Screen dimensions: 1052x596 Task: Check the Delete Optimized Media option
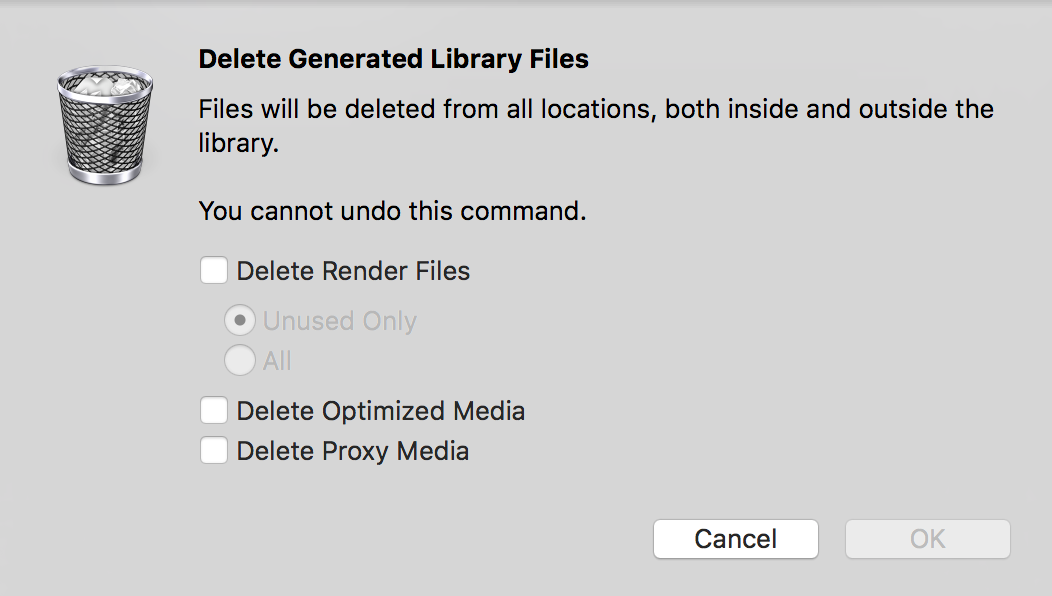pyautogui.click(x=213, y=410)
